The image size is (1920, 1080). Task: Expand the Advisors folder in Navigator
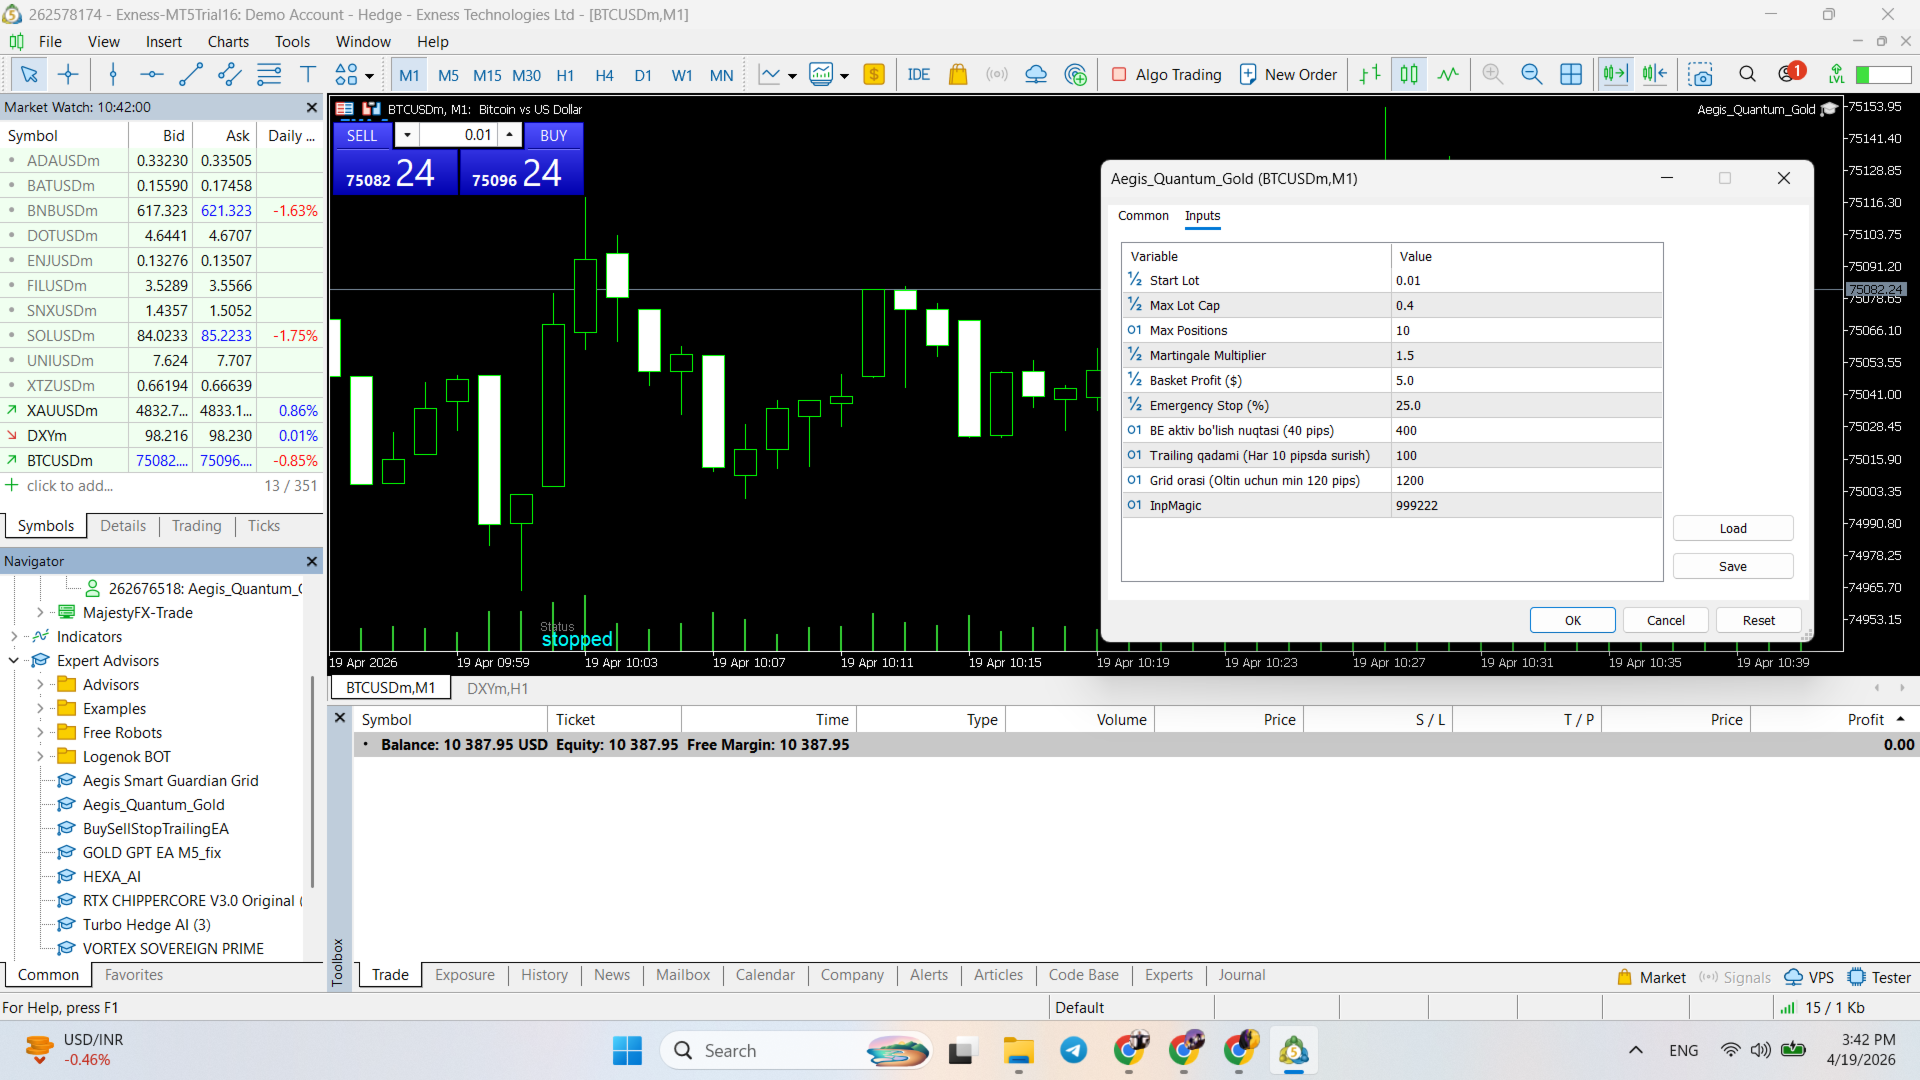pyautogui.click(x=40, y=685)
